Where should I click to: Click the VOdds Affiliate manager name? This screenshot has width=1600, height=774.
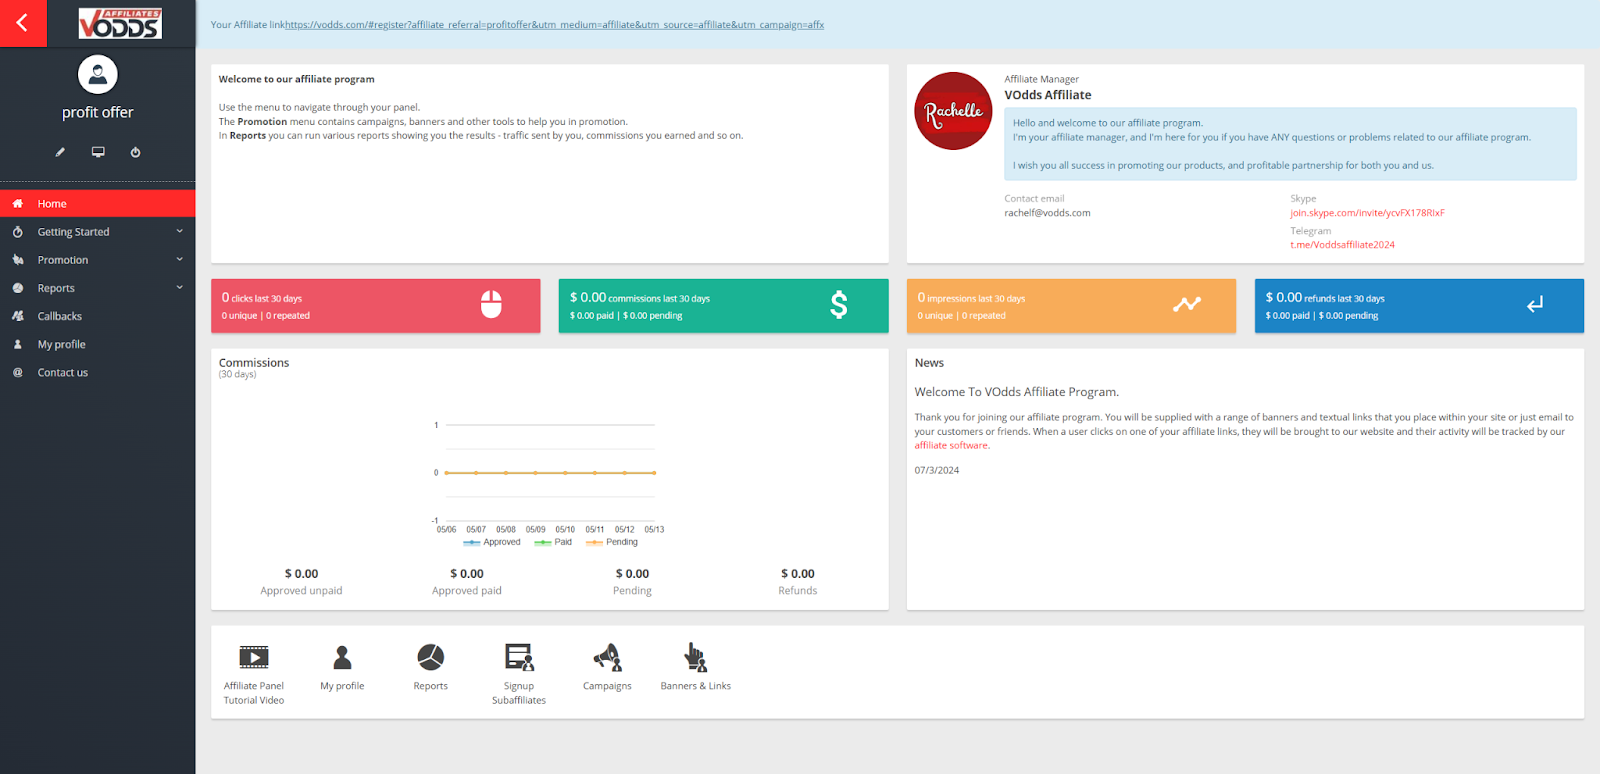click(x=1048, y=95)
